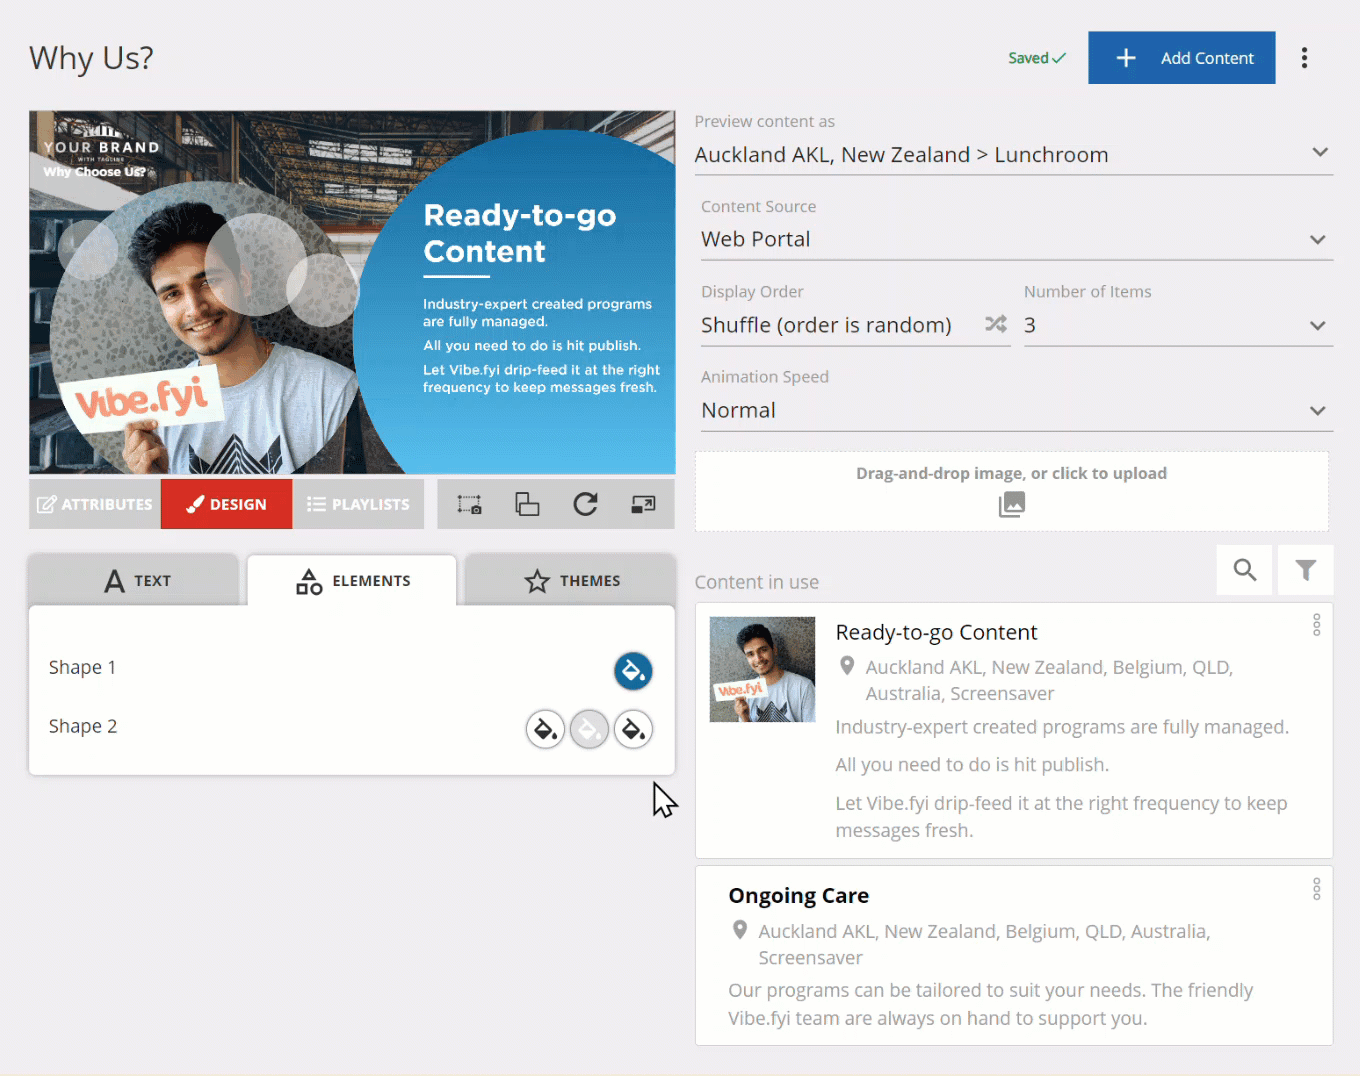The height and width of the screenshot is (1076, 1360).
Task: Choose Shape 2 last fill bucket option
Action: click(633, 730)
